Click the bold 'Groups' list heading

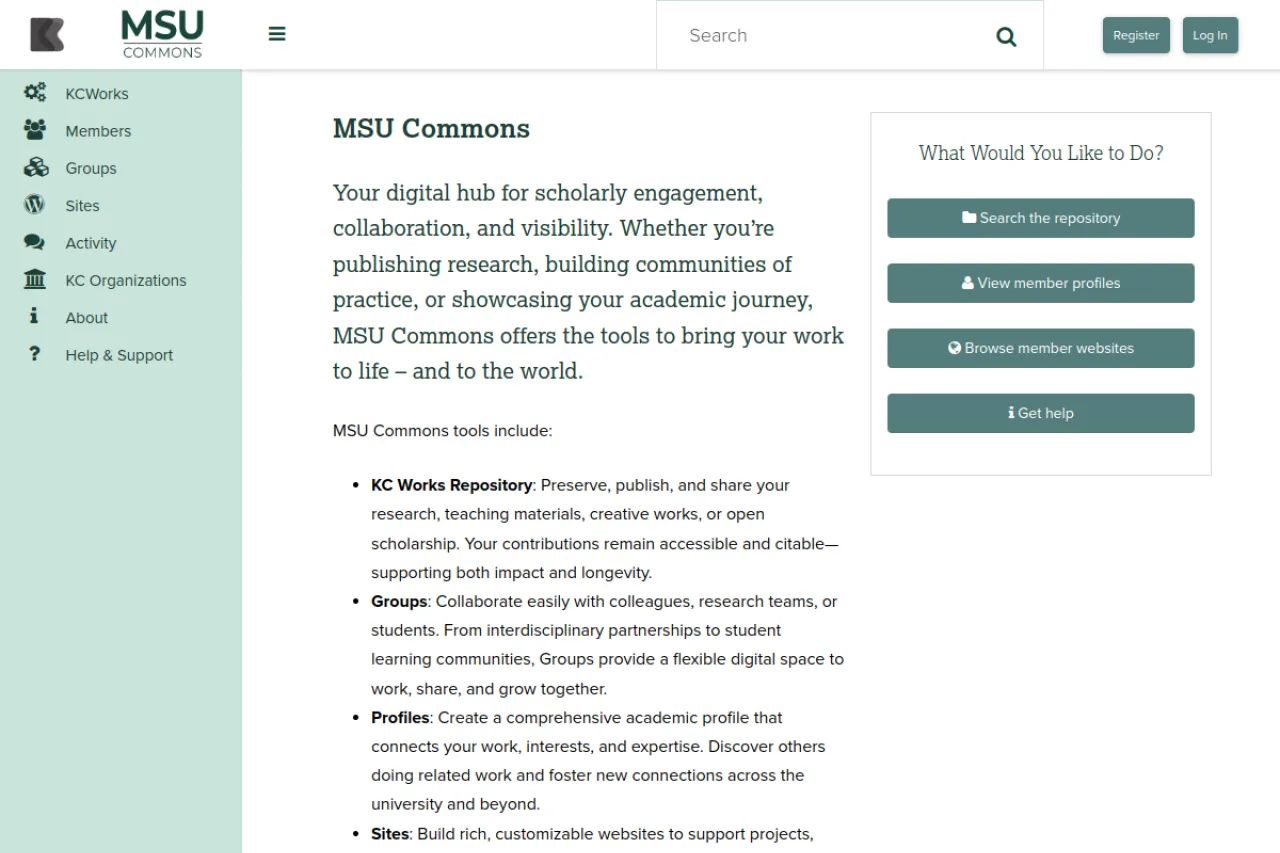coord(399,601)
